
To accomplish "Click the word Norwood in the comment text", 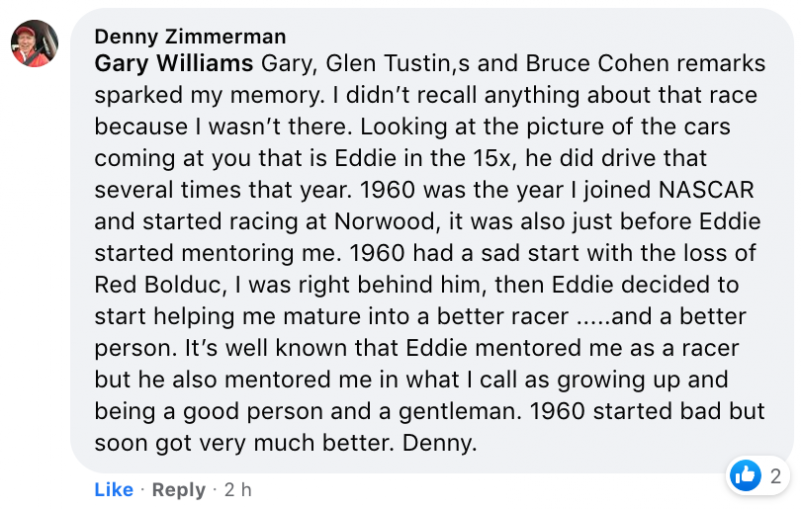I will 384,222.
